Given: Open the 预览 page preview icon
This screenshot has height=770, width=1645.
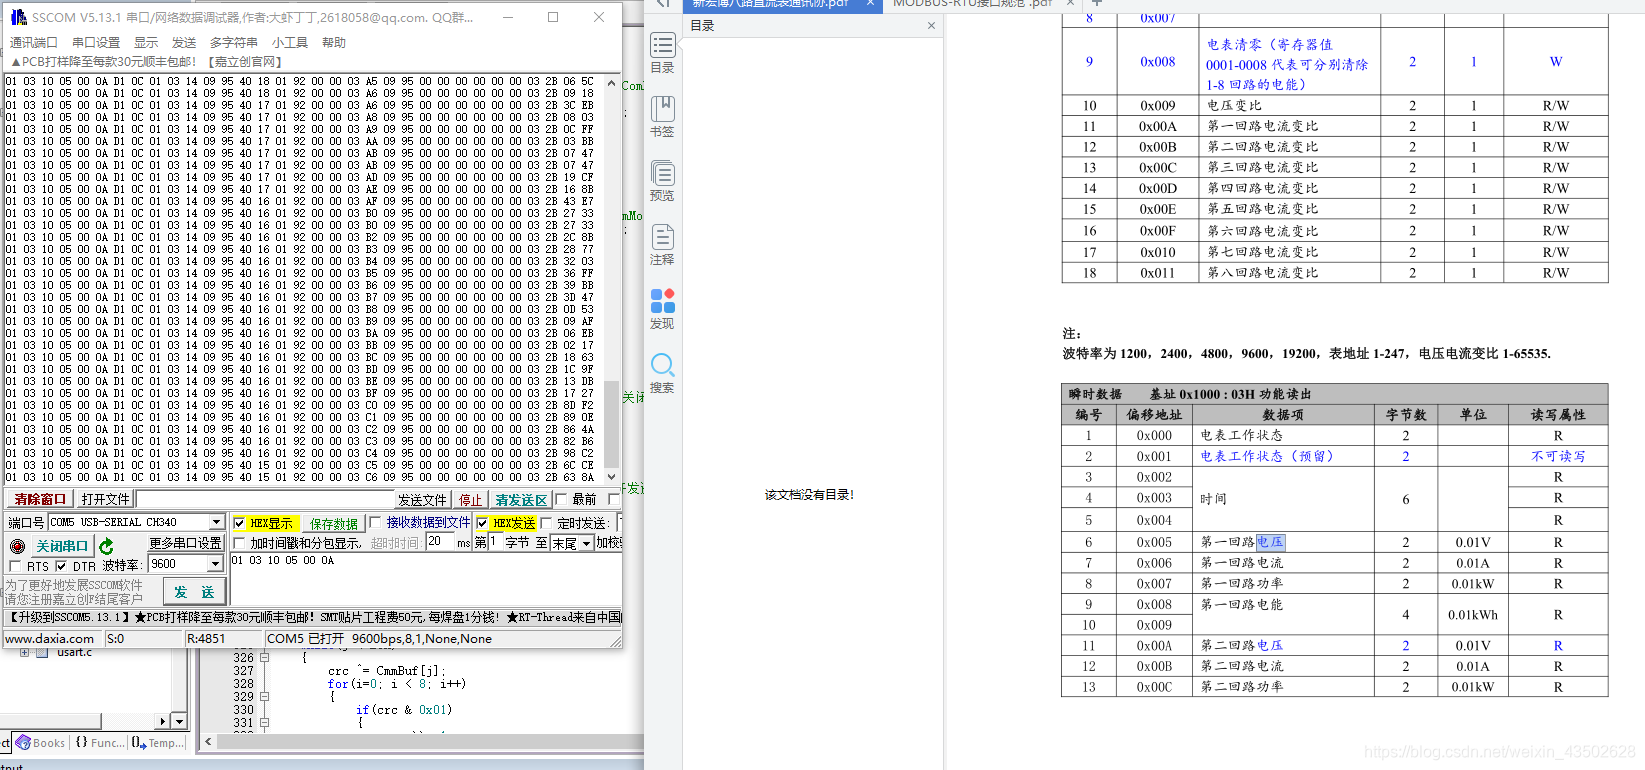Looking at the screenshot, I should [x=662, y=173].
